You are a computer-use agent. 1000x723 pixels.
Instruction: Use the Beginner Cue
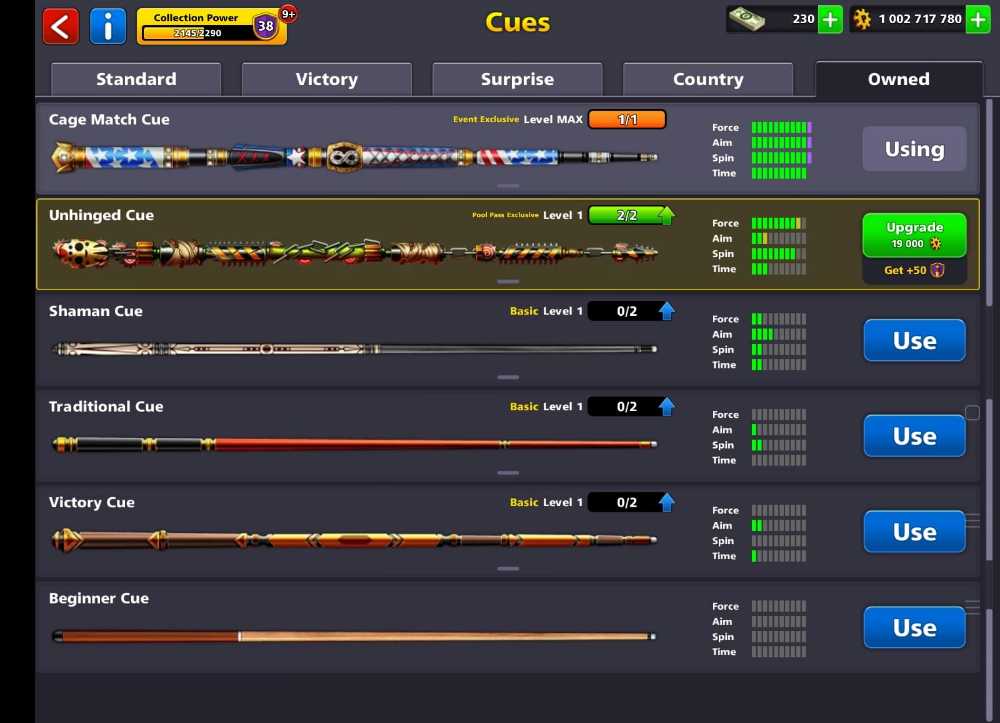(x=914, y=627)
